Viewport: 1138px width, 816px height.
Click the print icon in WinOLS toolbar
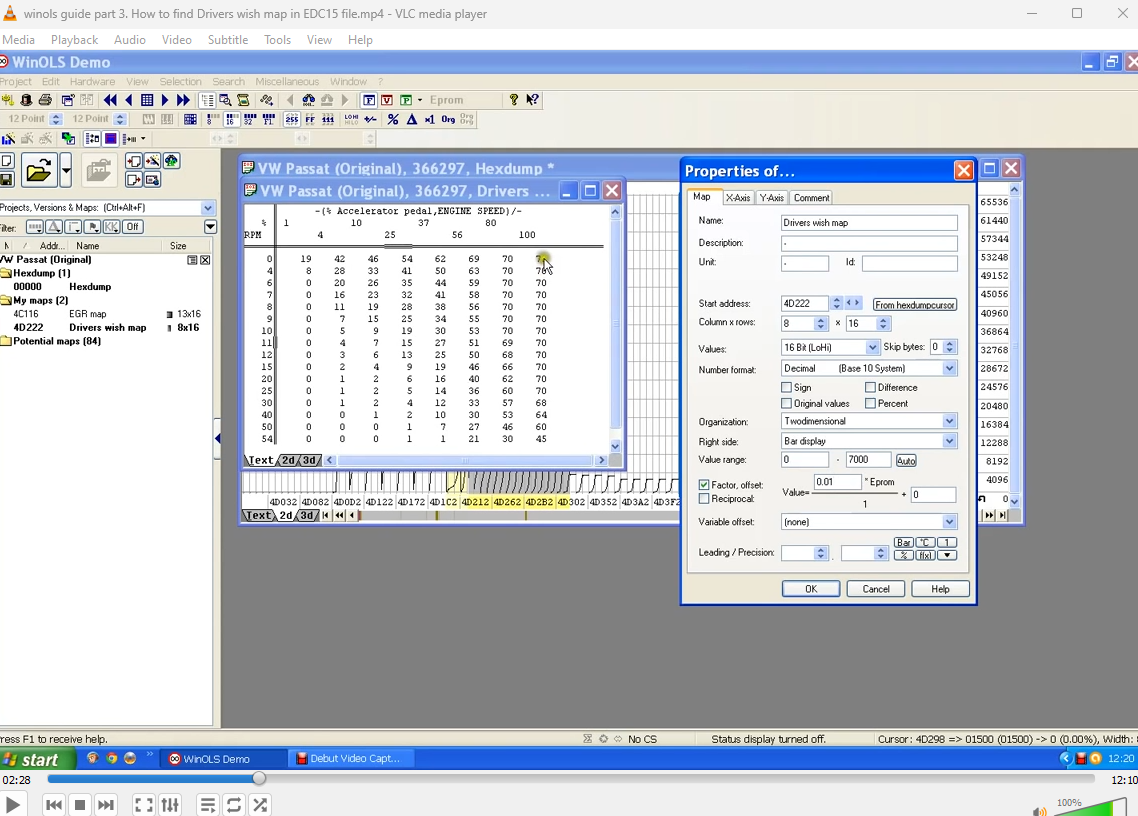(45, 100)
